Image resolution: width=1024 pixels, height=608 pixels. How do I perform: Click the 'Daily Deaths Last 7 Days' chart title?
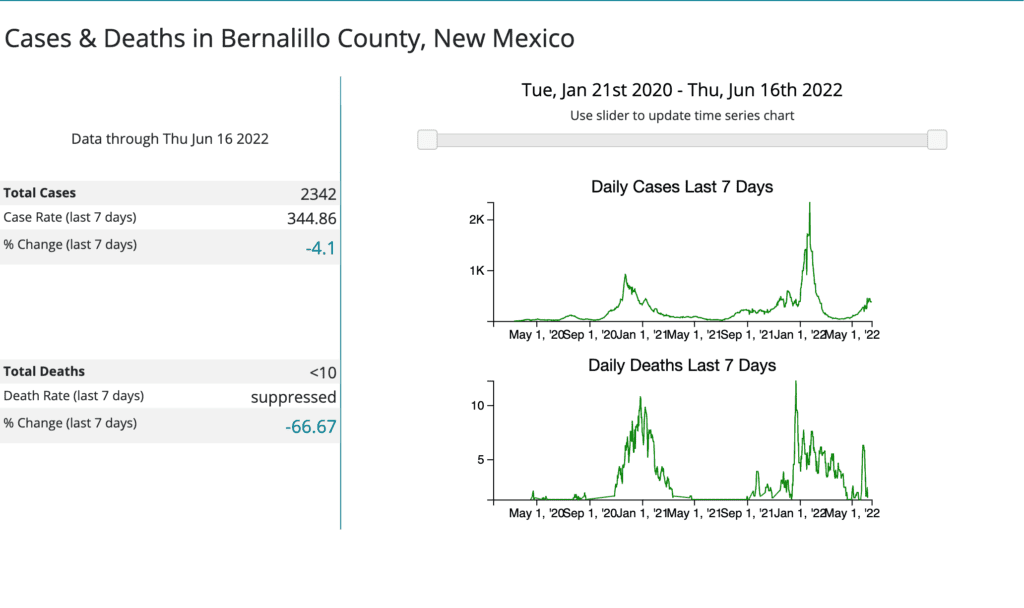[682, 366]
